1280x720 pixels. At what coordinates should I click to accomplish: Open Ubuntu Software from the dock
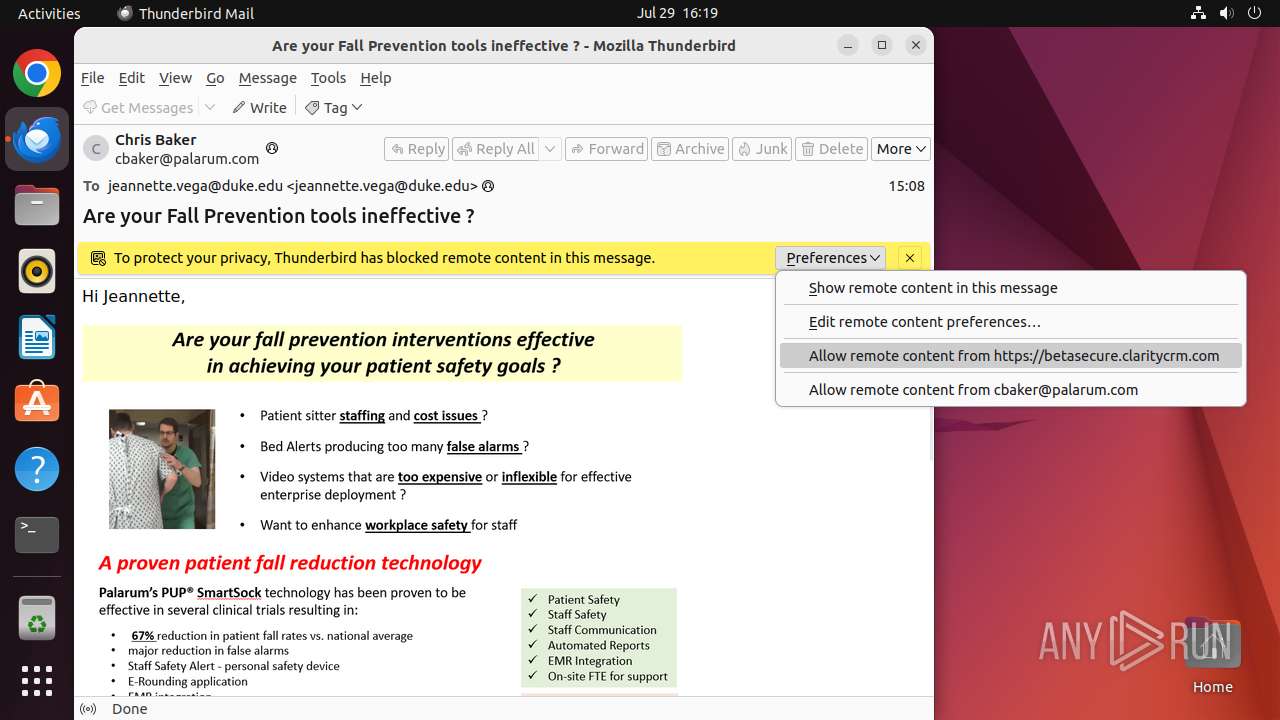click(x=37, y=403)
